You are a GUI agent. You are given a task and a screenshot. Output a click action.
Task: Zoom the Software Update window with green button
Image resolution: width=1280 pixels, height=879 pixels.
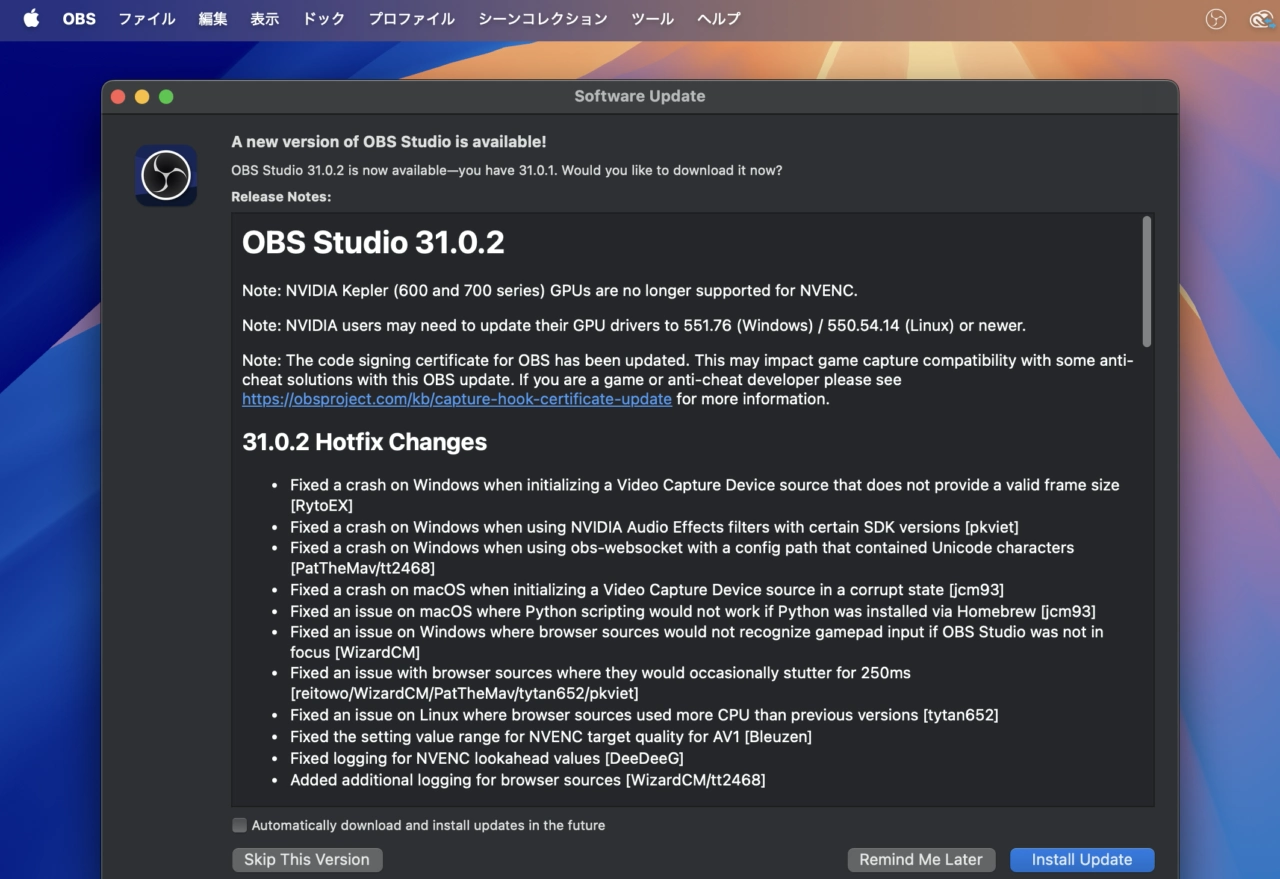[166, 97]
